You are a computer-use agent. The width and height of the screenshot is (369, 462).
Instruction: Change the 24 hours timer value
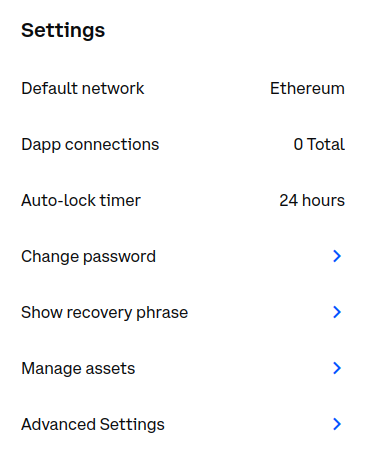[x=312, y=201]
